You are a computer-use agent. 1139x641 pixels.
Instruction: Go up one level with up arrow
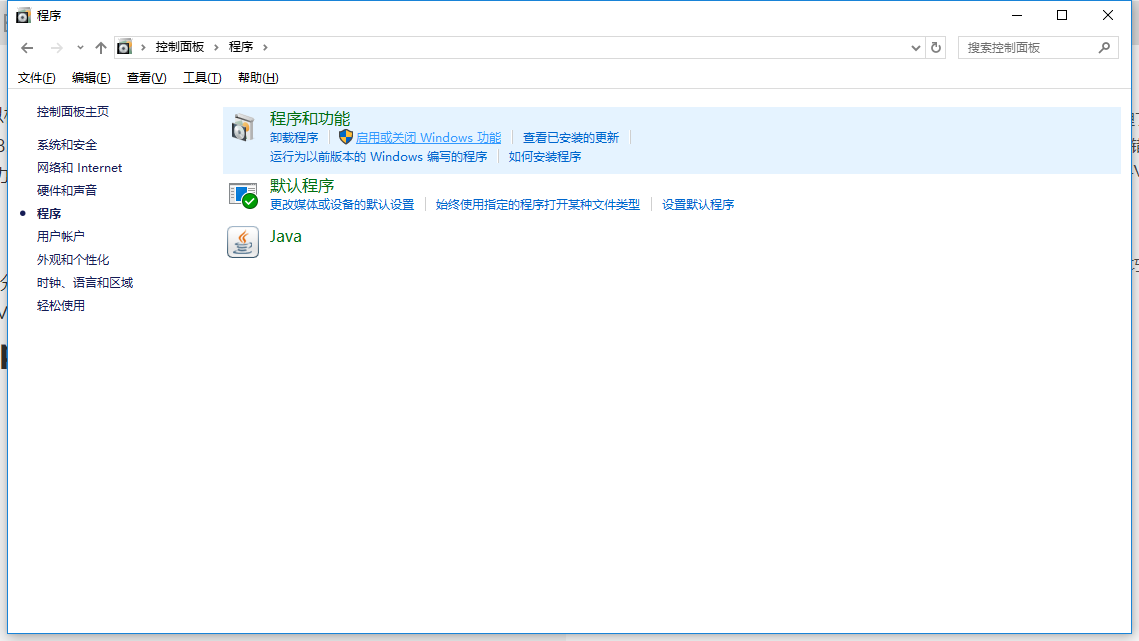click(101, 48)
